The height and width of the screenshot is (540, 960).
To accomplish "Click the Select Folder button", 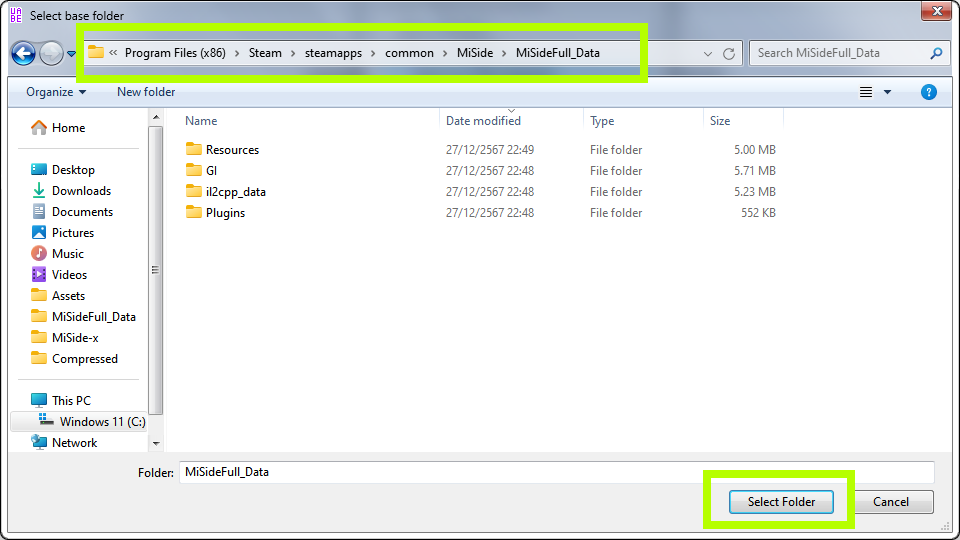I will (781, 501).
